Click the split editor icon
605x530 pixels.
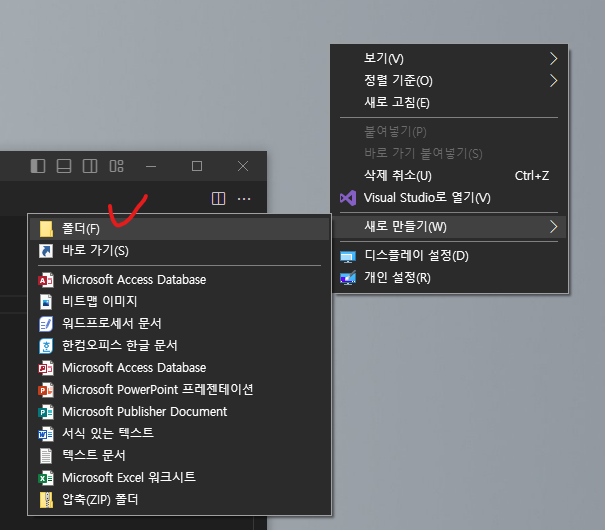coord(218,199)
